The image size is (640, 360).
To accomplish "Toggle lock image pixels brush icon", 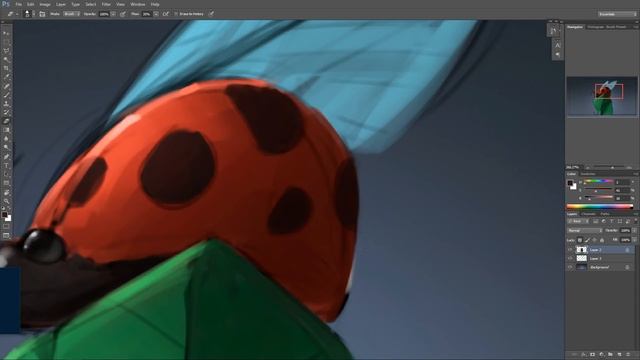I will tap(587, 240).
